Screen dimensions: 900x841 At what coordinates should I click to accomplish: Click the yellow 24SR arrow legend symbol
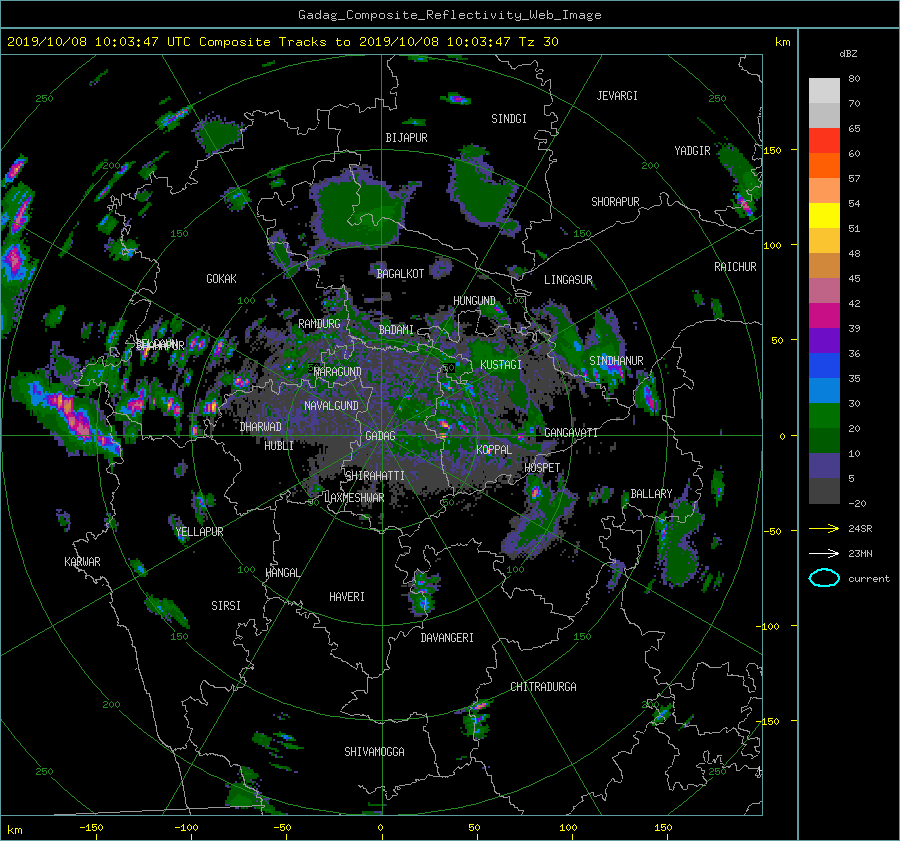coord(824,528)
